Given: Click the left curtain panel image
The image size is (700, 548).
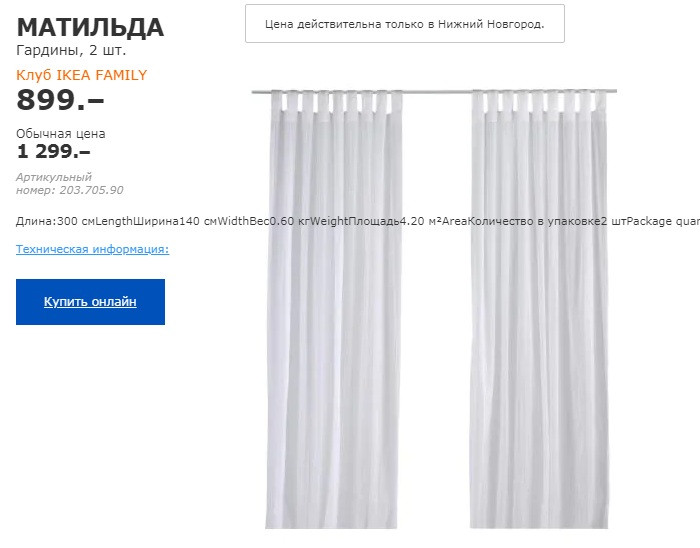Looking at the screenshot, I should click(333, 310).
